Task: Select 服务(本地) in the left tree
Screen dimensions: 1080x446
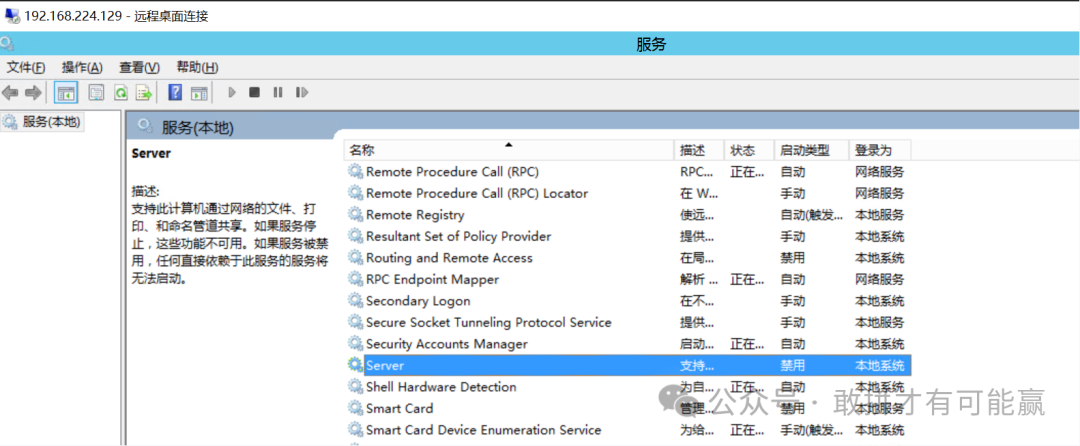Action: [x=51, y=122]
